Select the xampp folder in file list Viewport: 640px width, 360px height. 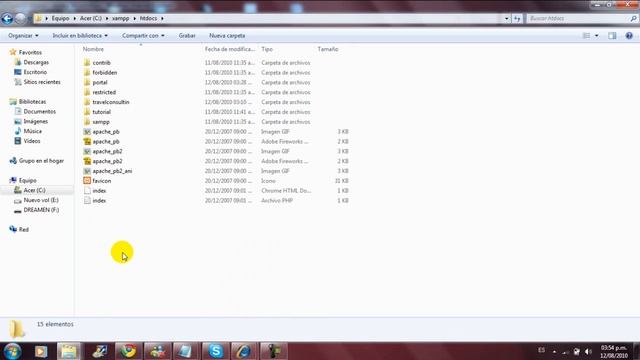(x=101, y=122)
